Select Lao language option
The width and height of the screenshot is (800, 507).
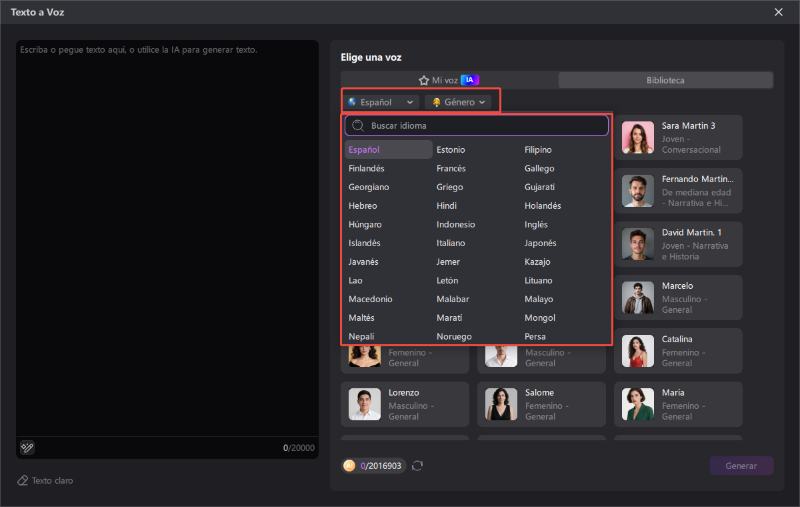pyautogui.click(x=355, y=281)
